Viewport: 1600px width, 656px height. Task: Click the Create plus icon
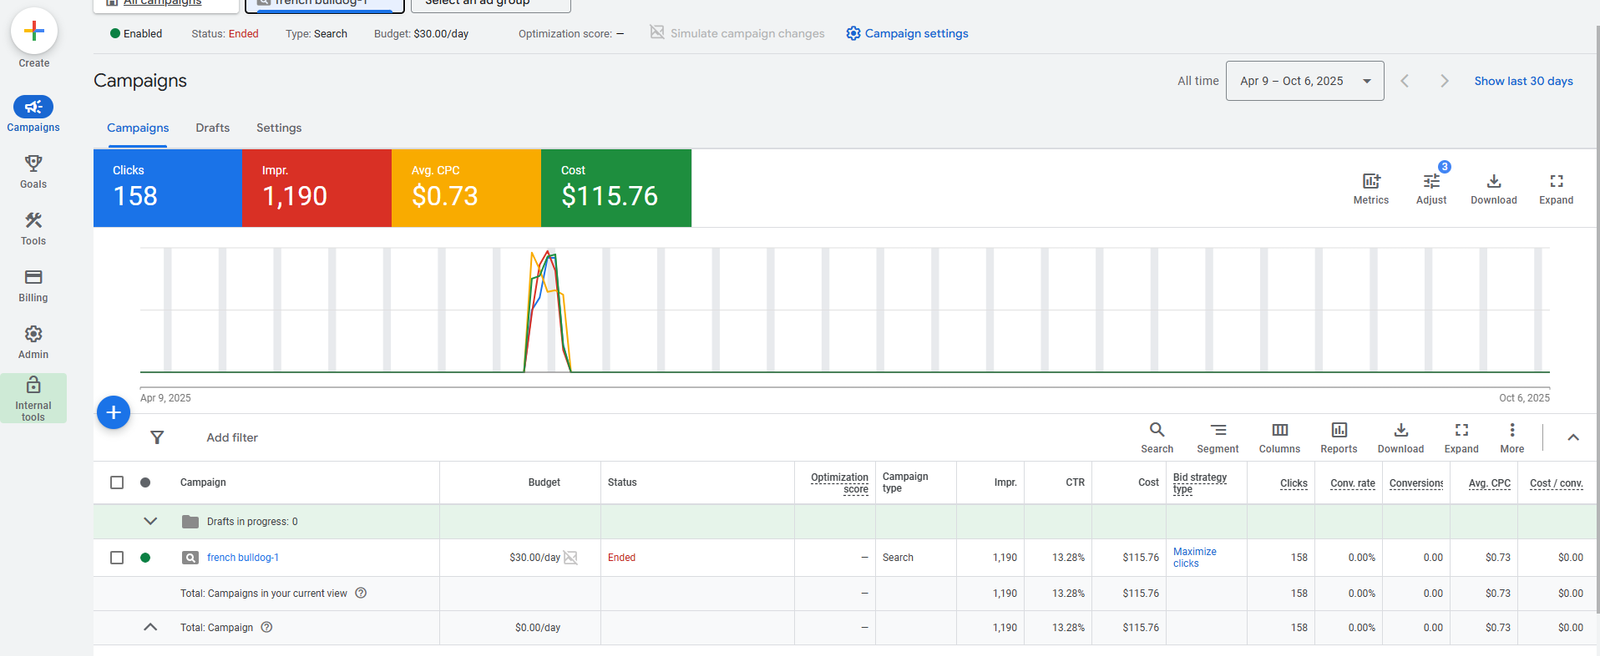(34, 32)
